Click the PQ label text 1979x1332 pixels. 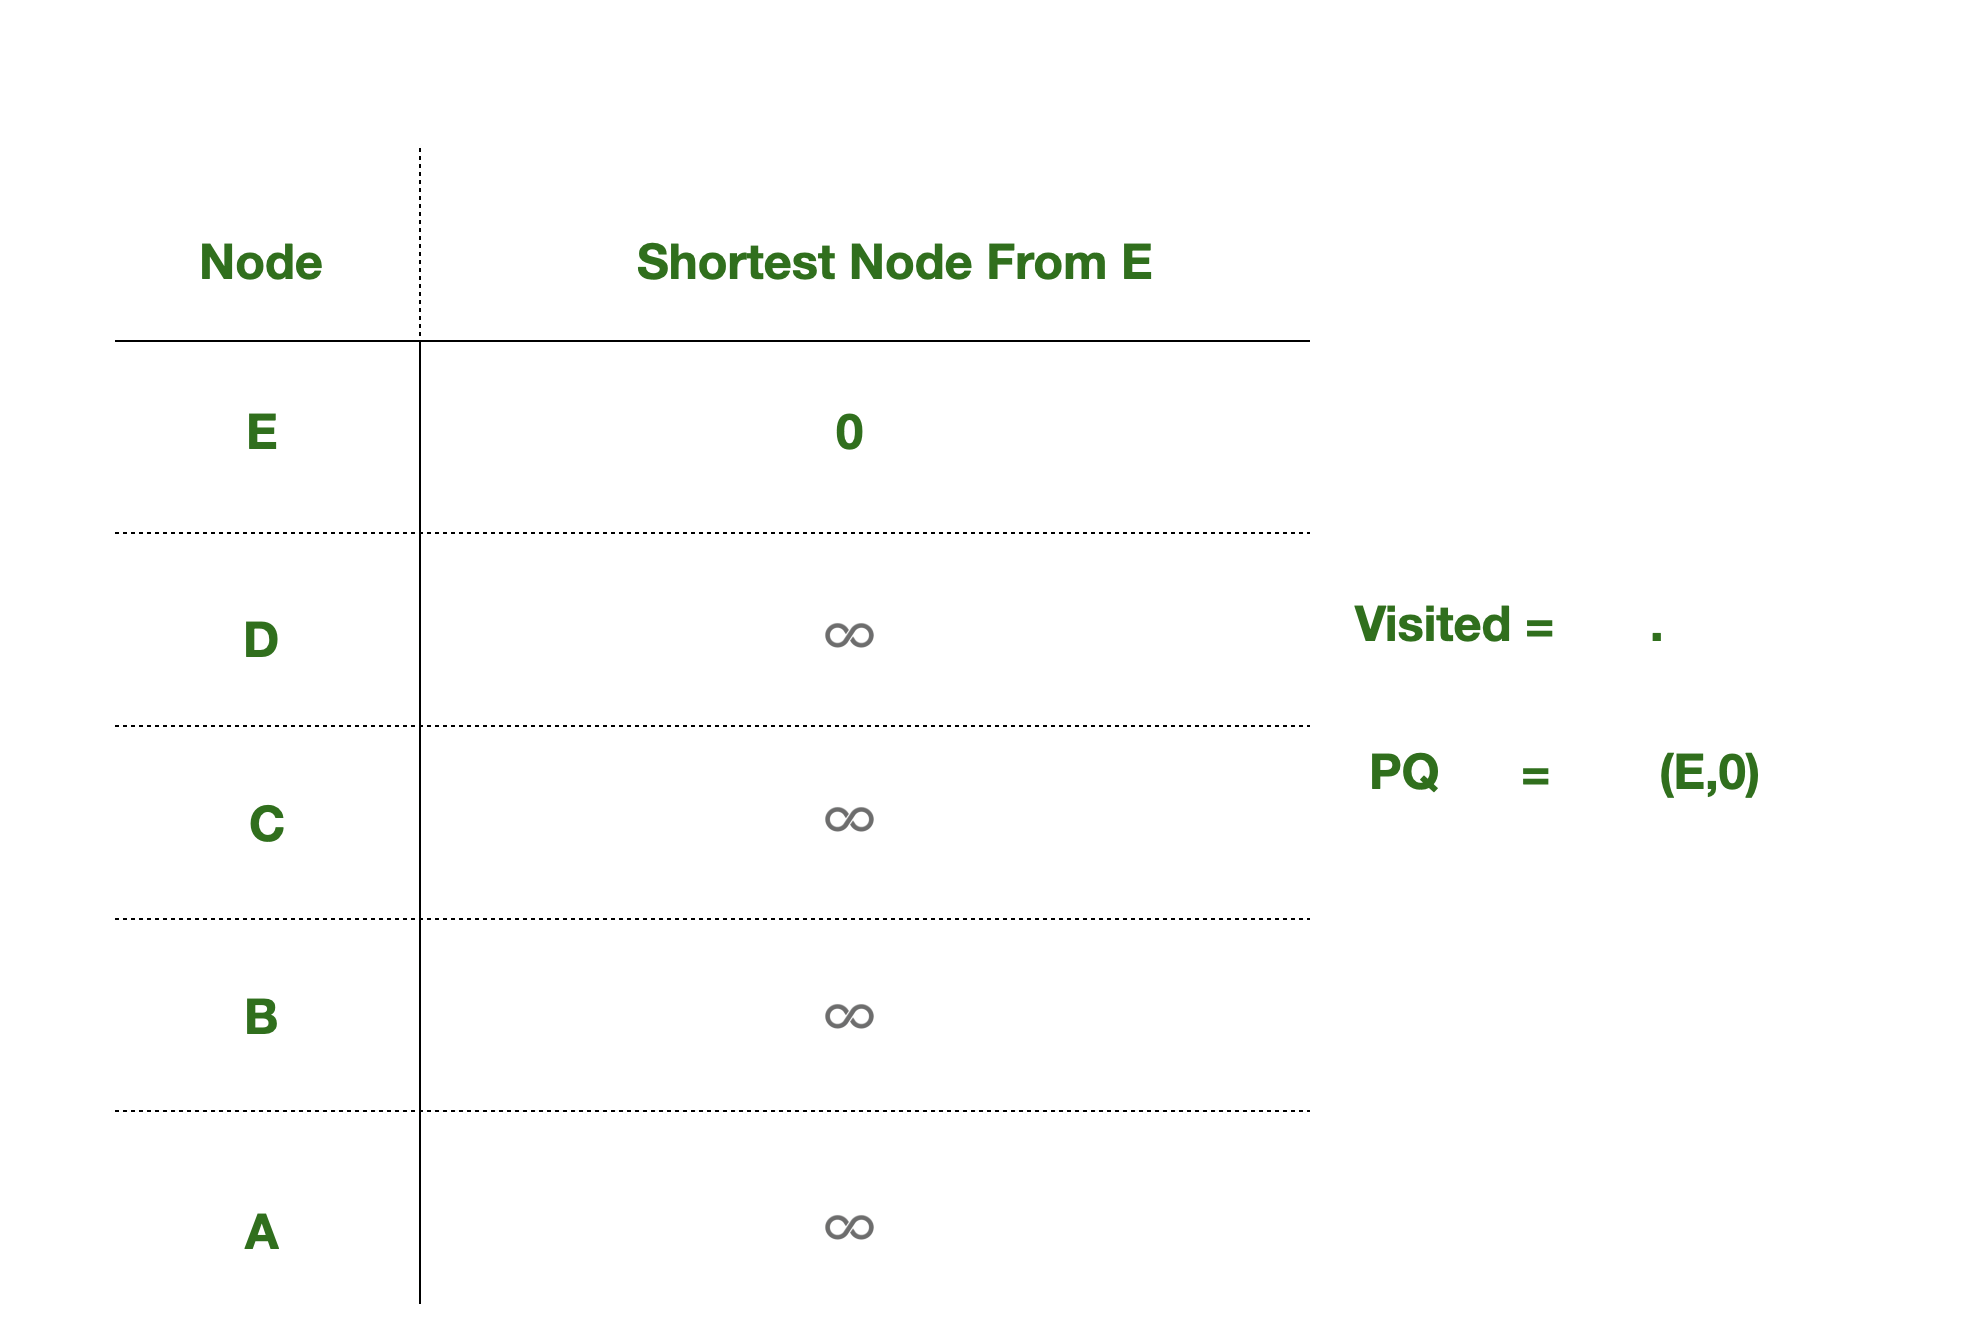(x=1404, y=773)
